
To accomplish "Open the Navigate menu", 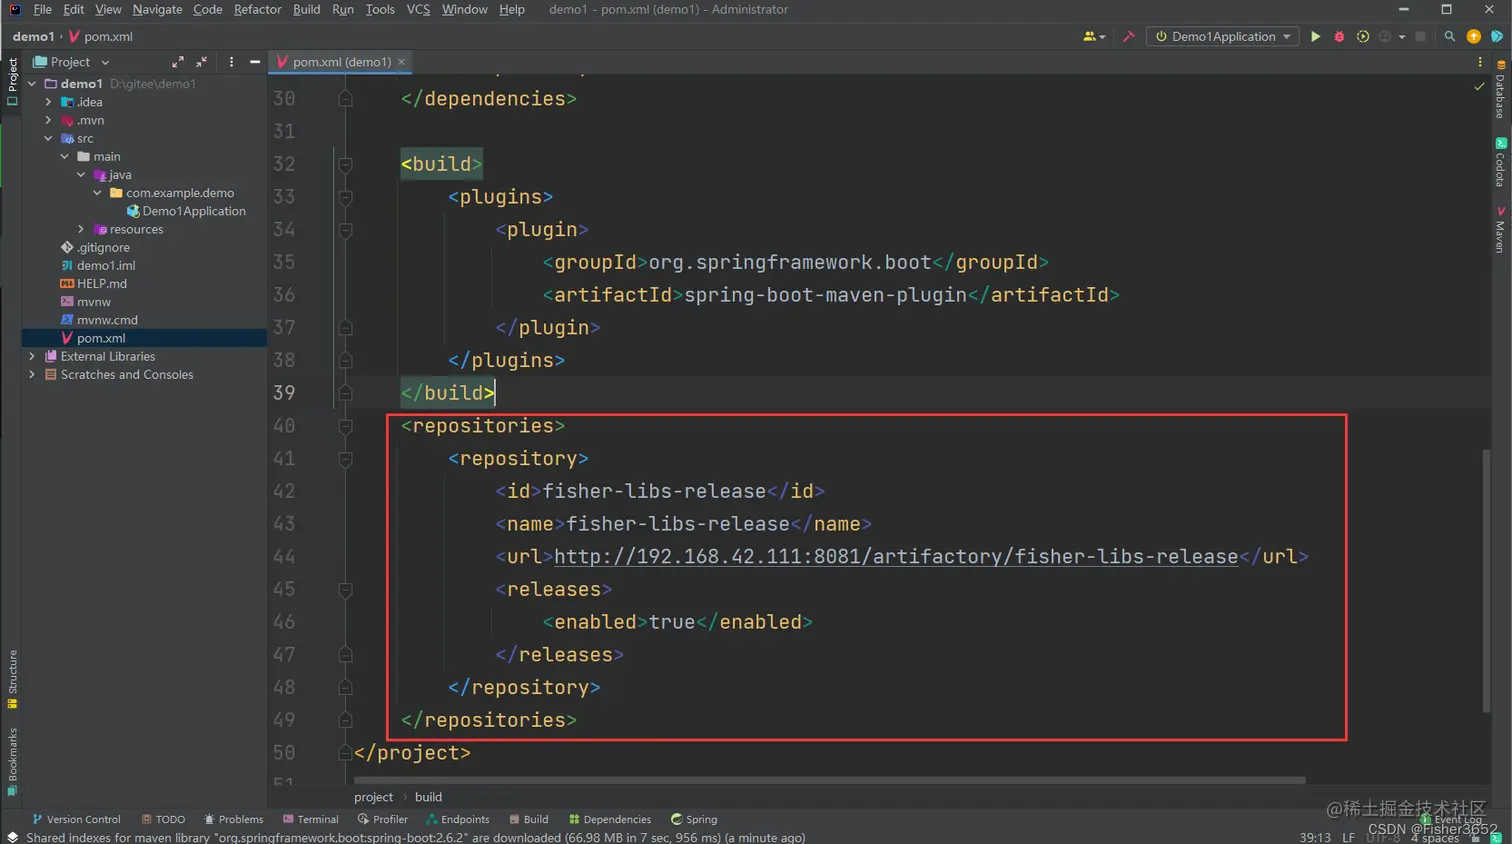I will tap(157, 9).
